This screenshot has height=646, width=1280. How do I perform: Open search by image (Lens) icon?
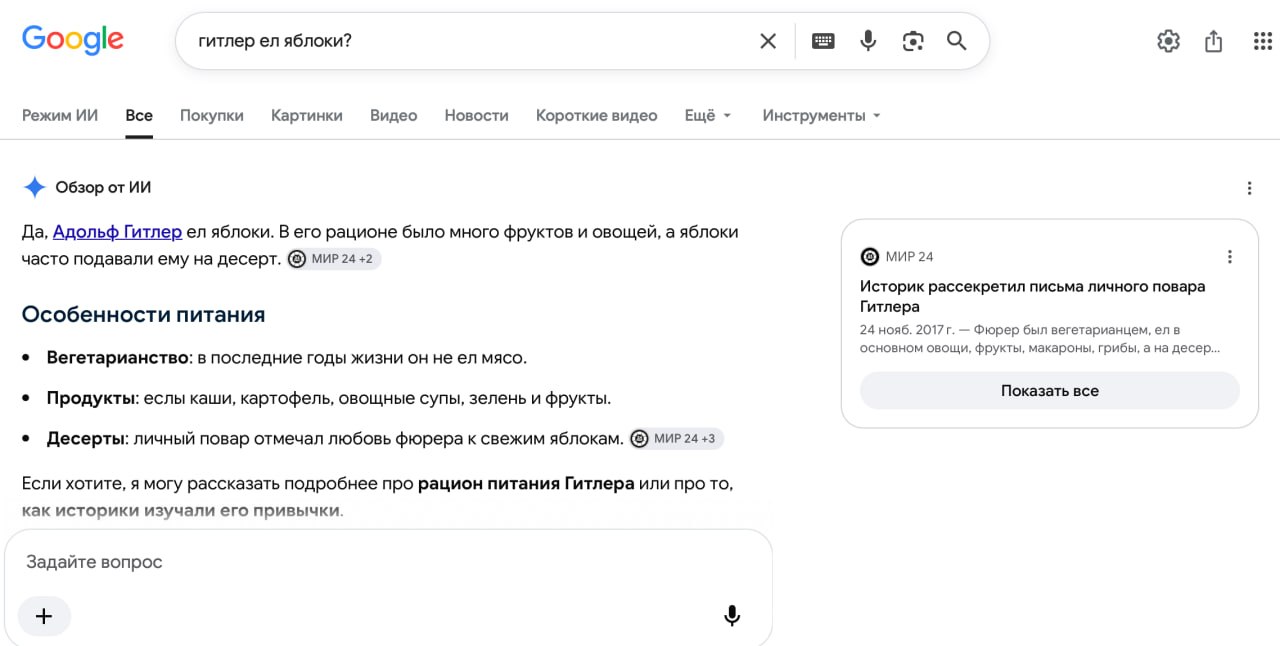(x=912, y=41)
